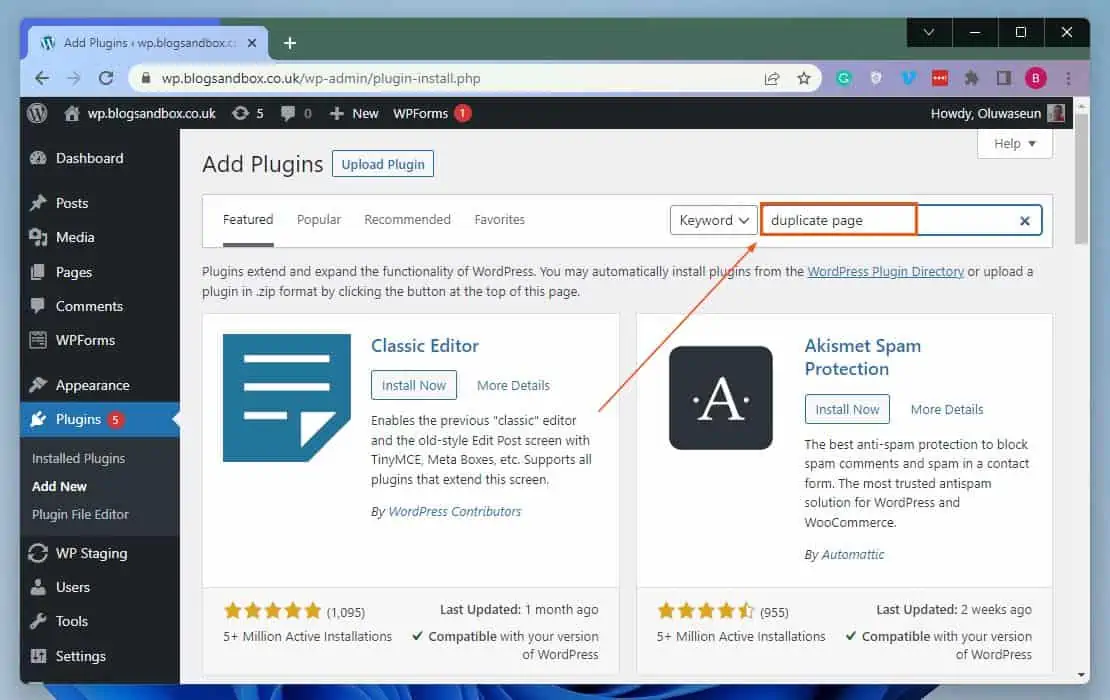Toggle the browser side panel

pos(1004,78)
